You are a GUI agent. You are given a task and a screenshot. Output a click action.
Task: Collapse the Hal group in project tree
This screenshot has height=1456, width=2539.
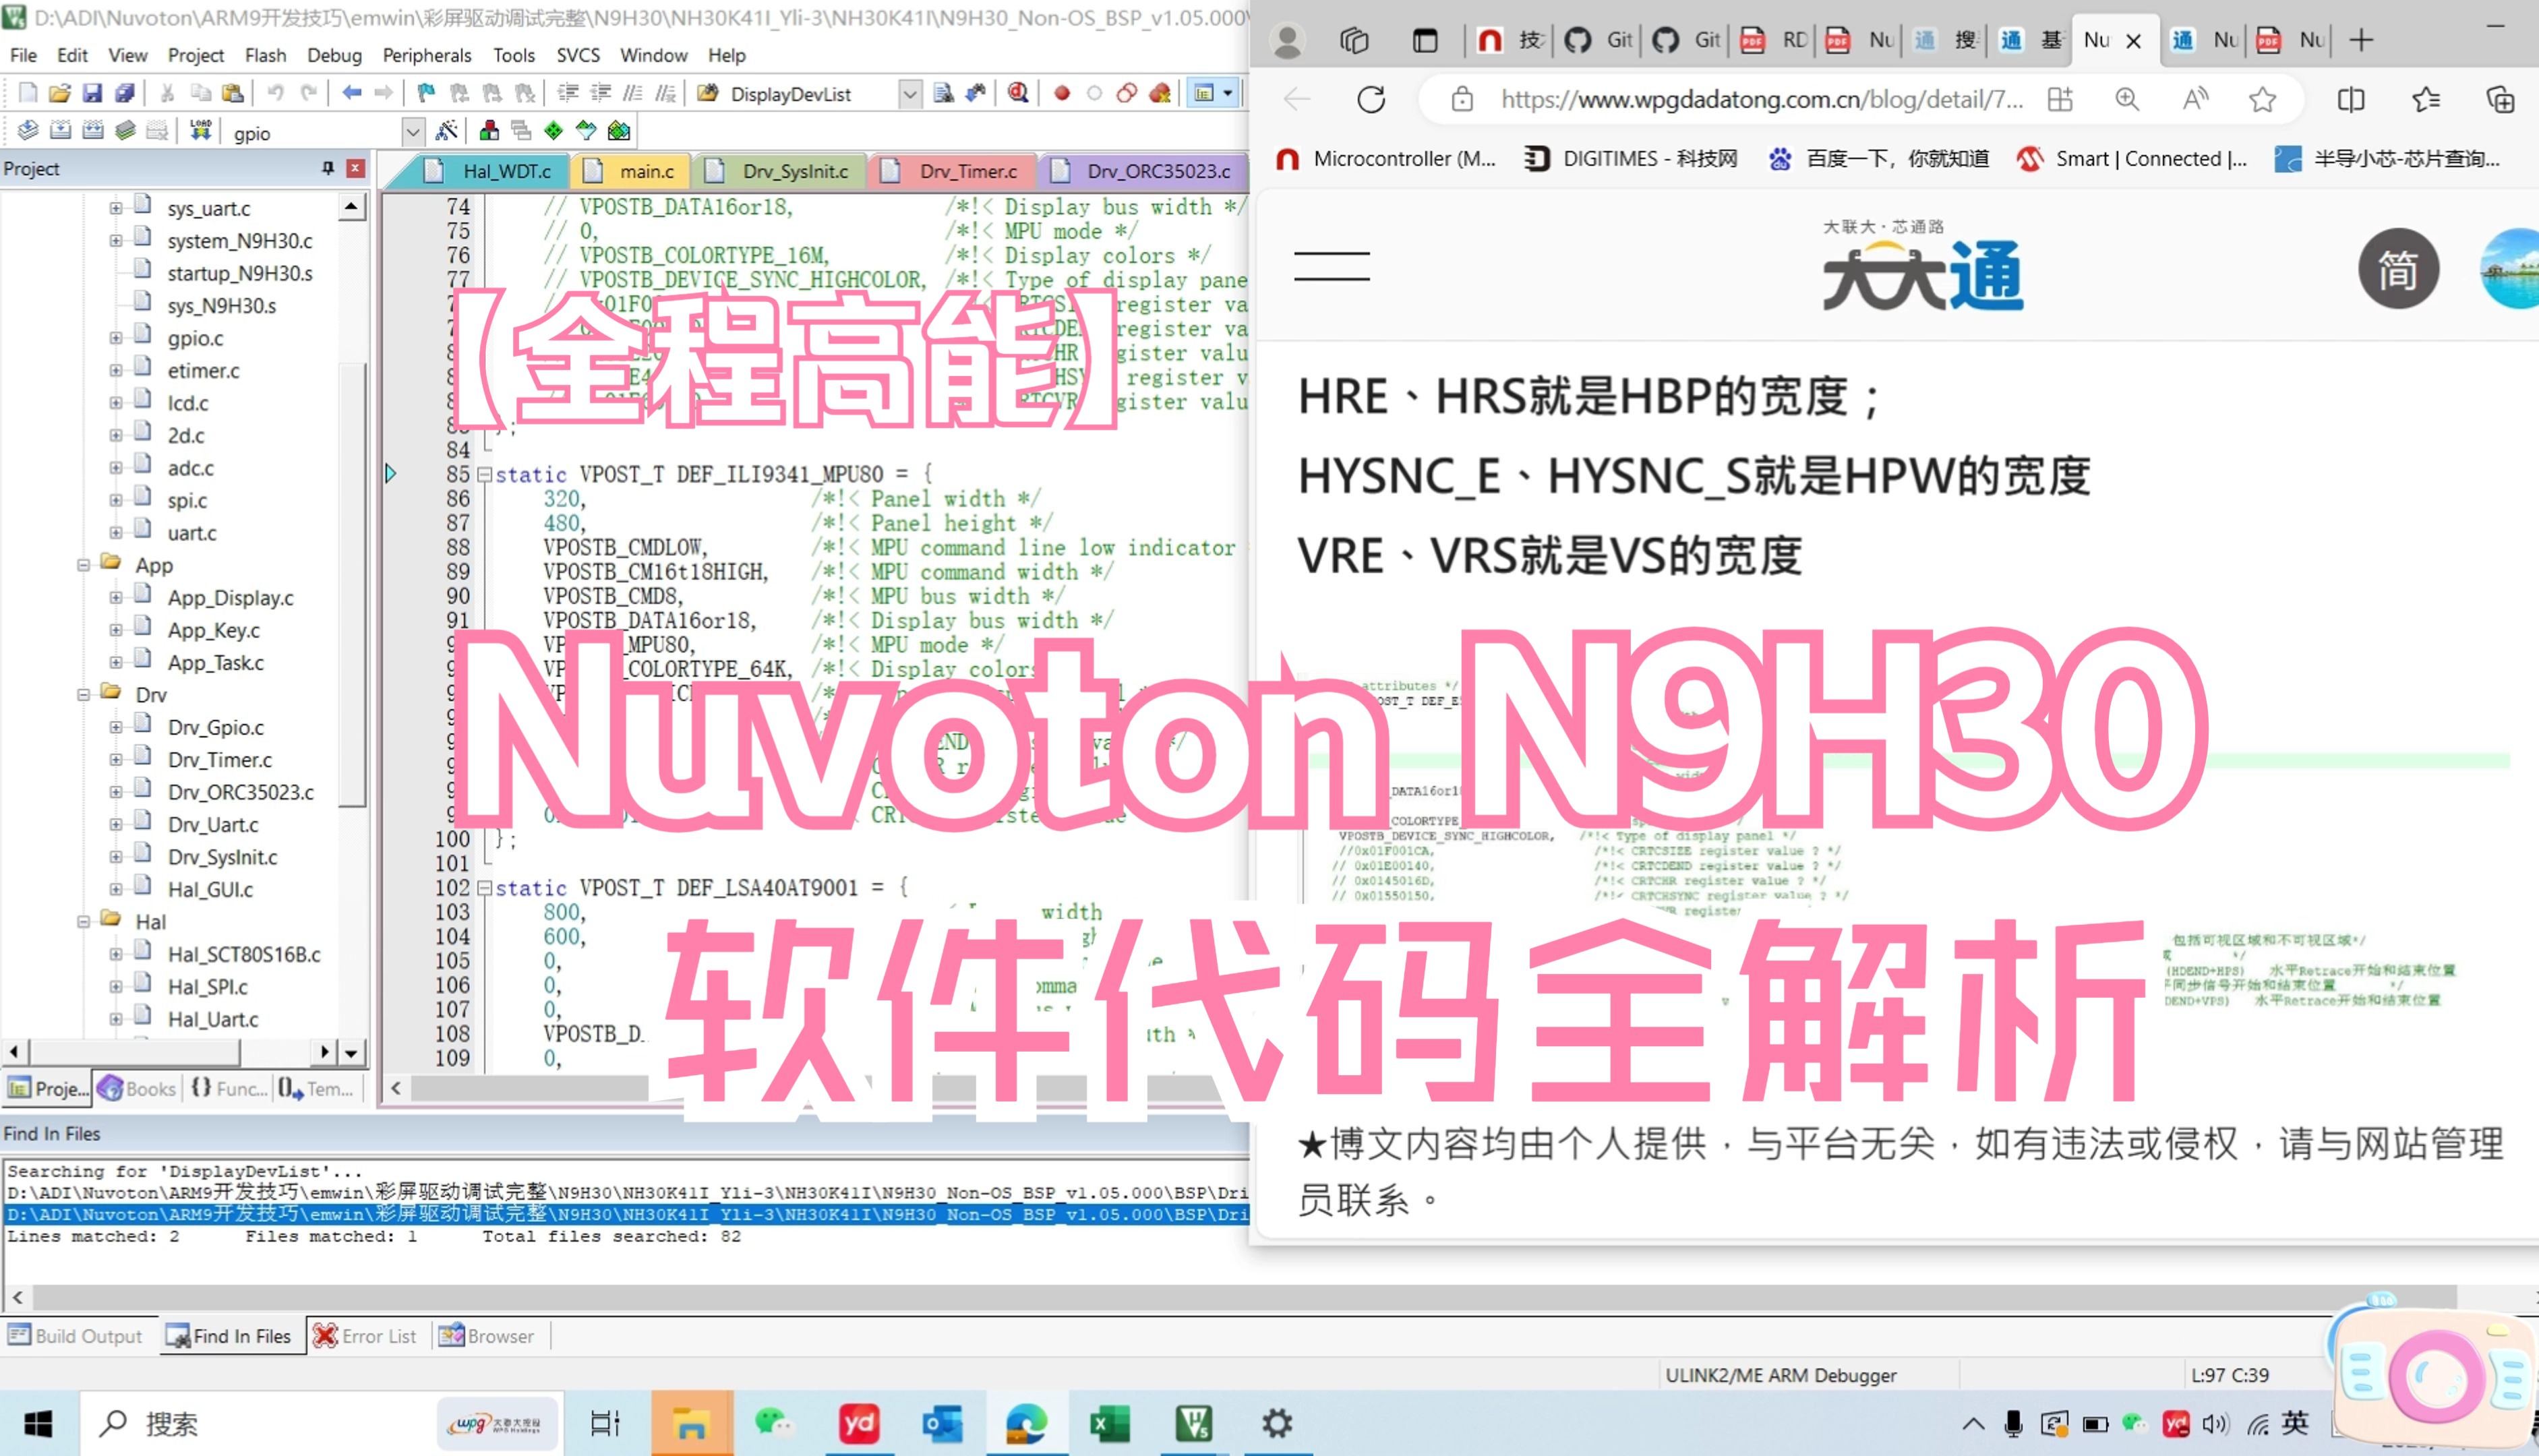click(x=84, y=921)
